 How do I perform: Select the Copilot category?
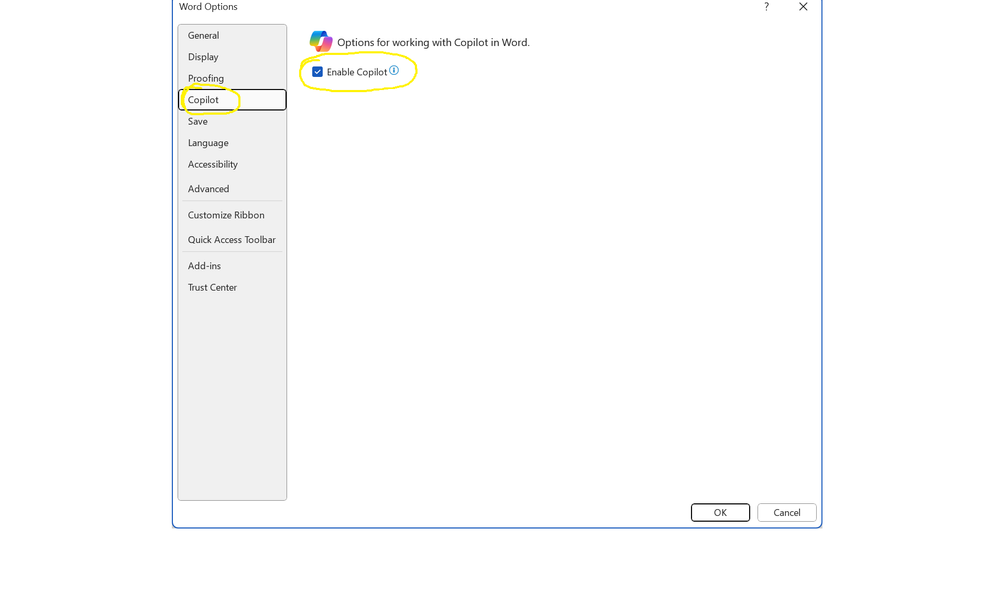click(232, 100)
